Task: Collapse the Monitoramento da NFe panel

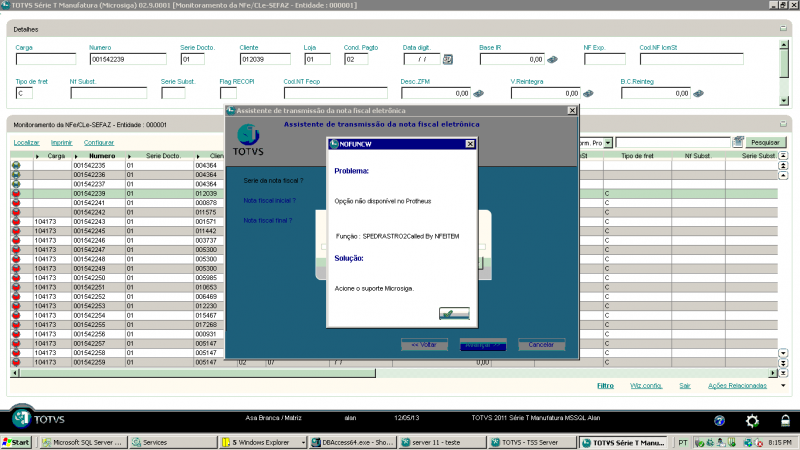Action: [x=783, y=124]
